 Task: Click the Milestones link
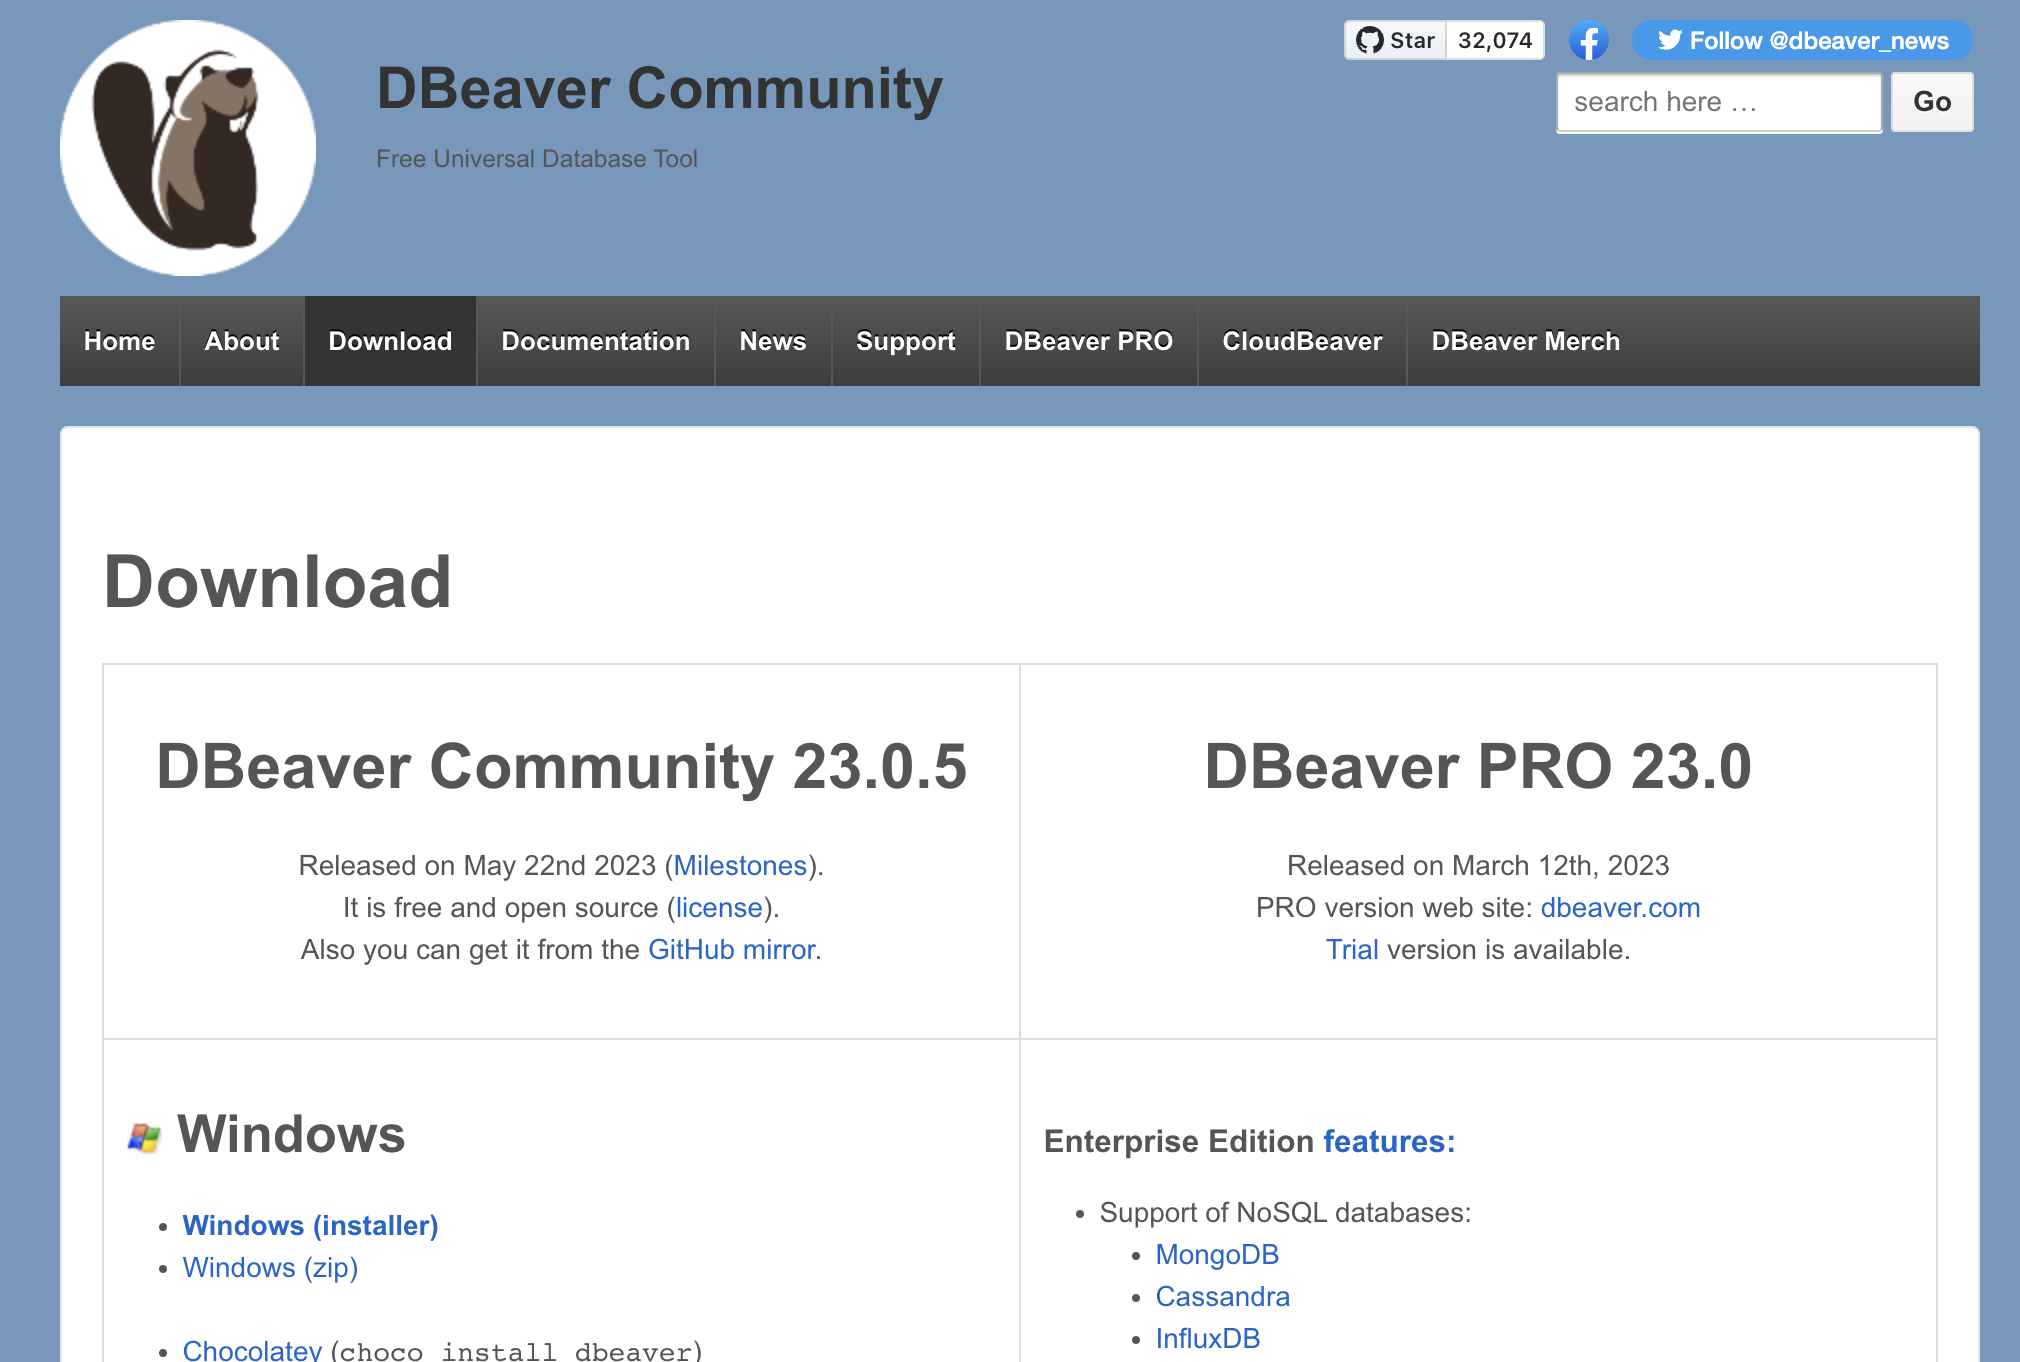point(740,865)
